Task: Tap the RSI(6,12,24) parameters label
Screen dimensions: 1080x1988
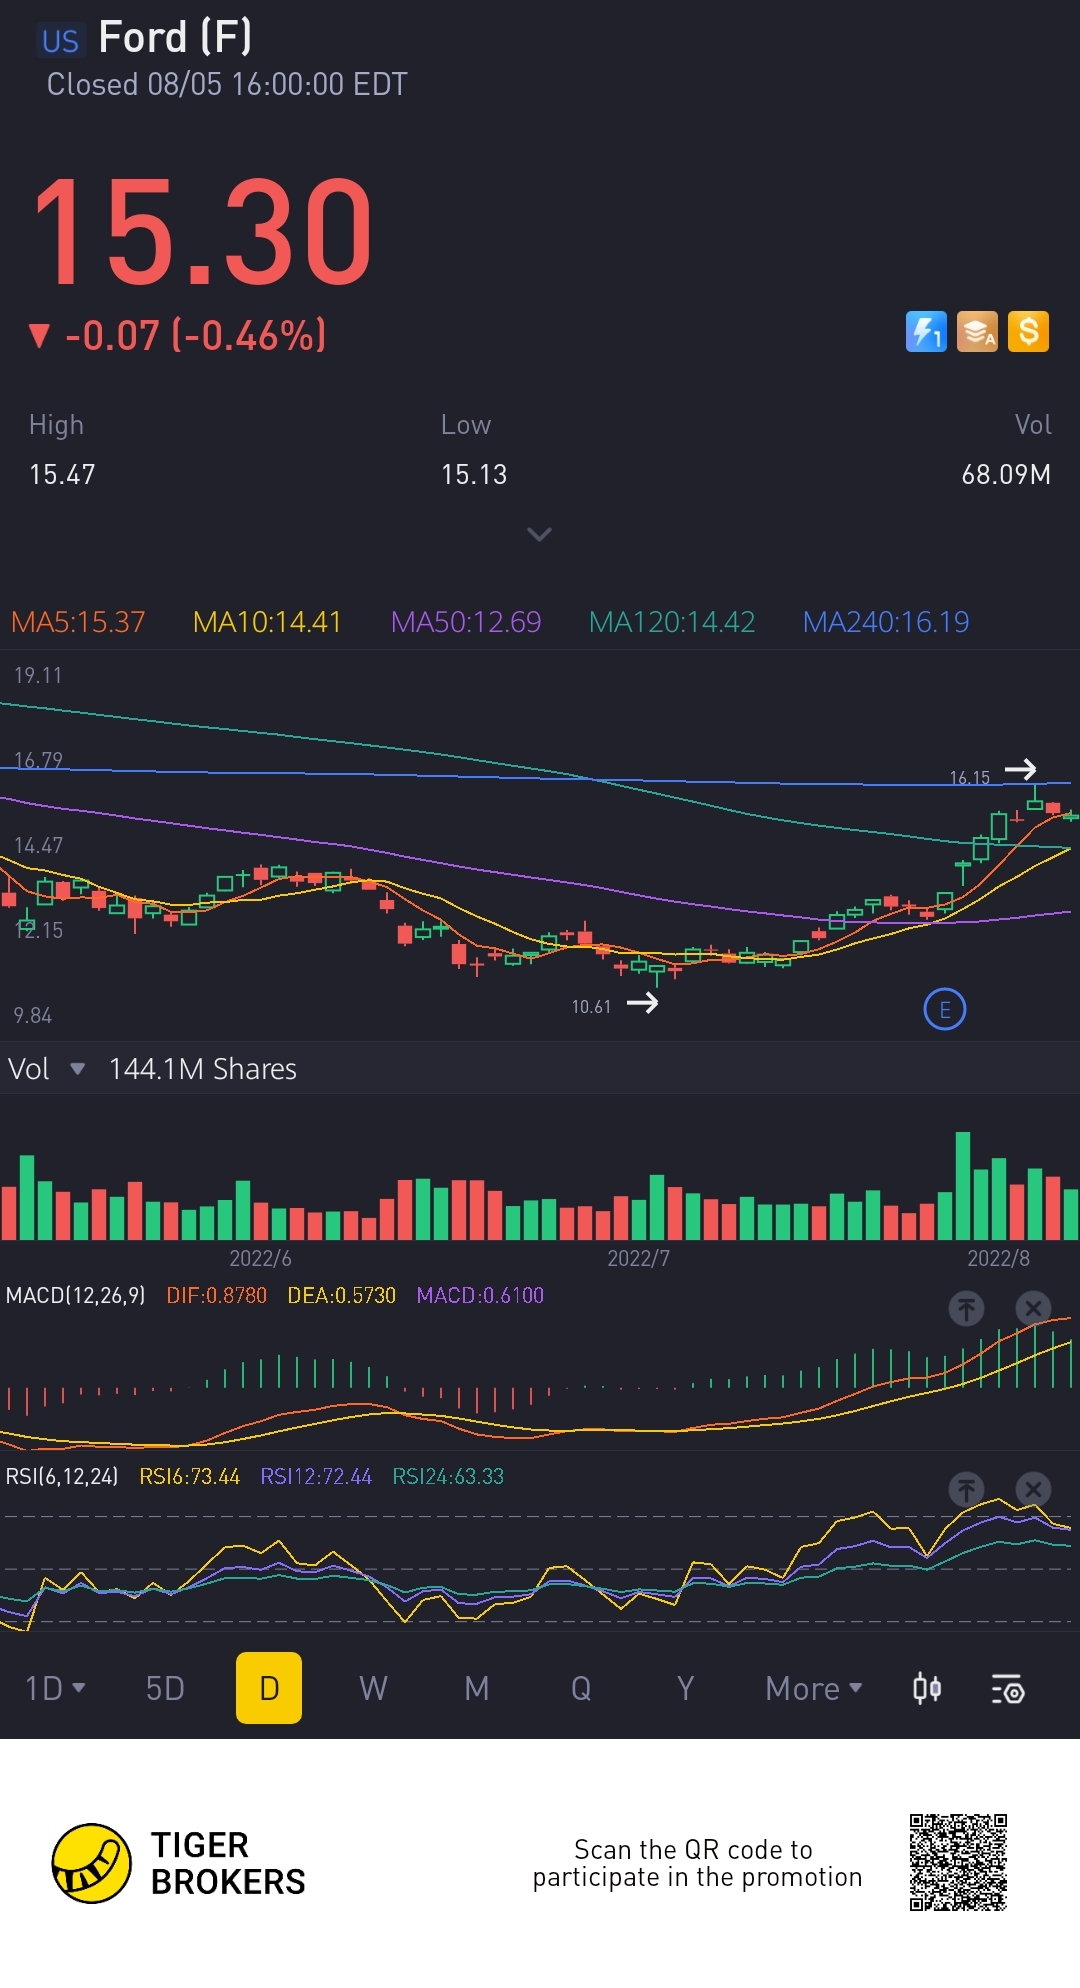Action: coord(62,1477)
